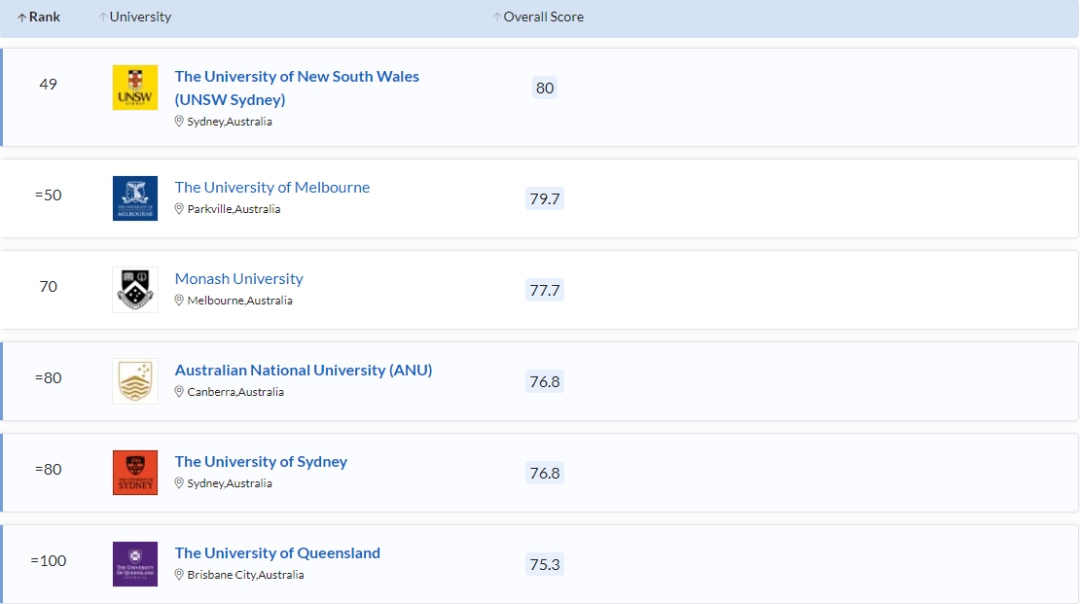This screenshot has height=604, width=1080.
Task: Click the University of Melbourne crest logo
Action: pos(135,198)
